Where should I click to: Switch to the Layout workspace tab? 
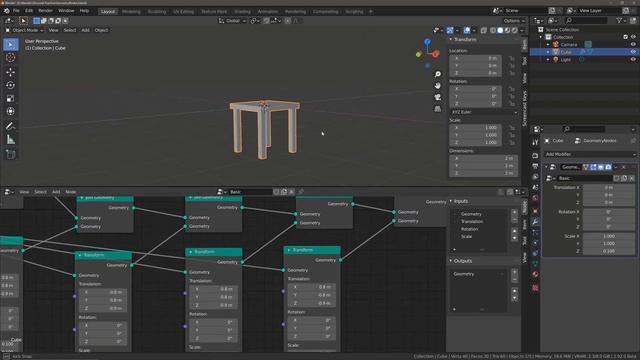pyautogui.click(x=108, y=11)
